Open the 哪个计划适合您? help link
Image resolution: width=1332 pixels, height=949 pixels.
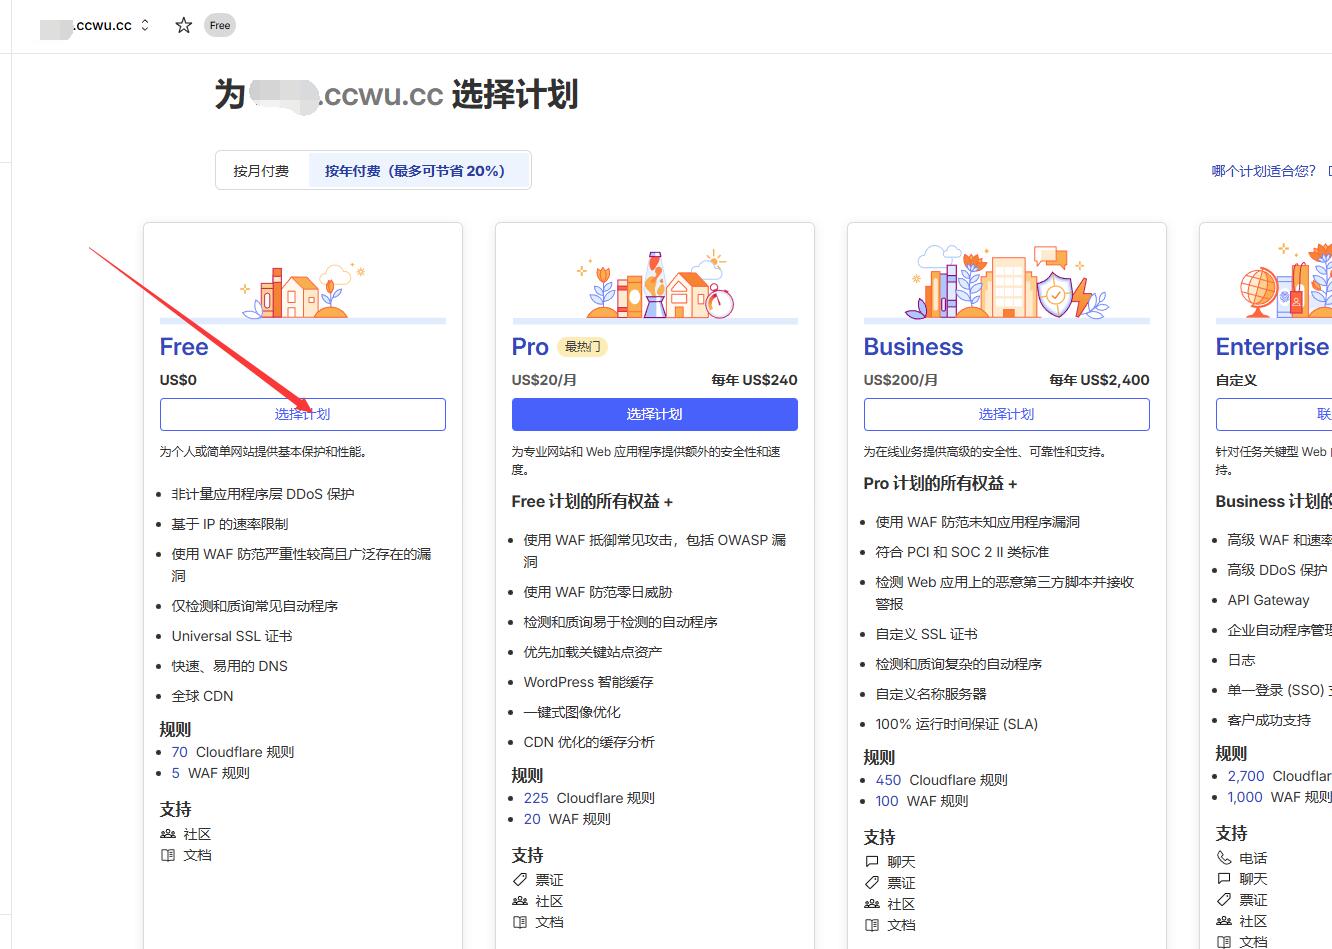click(1264, 171)
